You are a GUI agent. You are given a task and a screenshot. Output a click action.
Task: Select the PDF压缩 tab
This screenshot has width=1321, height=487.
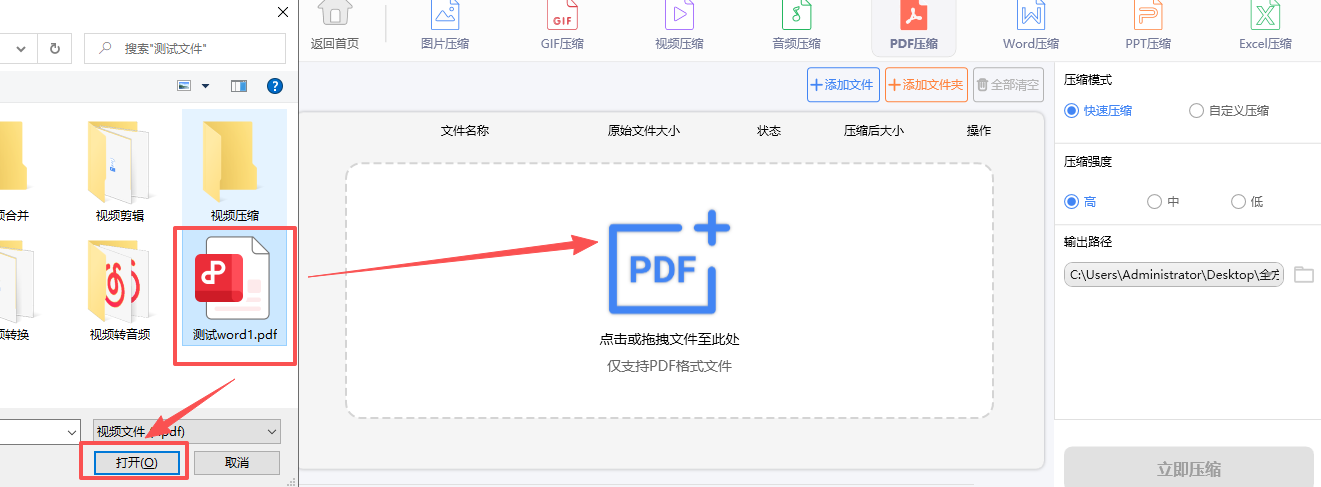point(913,27)
